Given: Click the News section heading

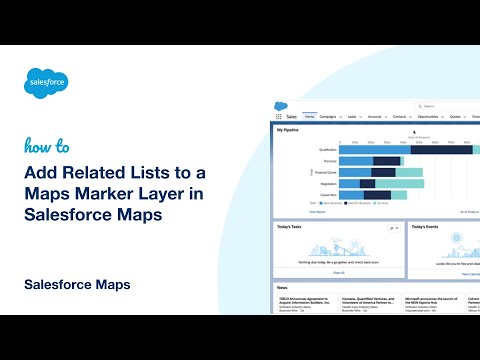Looking at the screenshot, I should pos(282,287).
